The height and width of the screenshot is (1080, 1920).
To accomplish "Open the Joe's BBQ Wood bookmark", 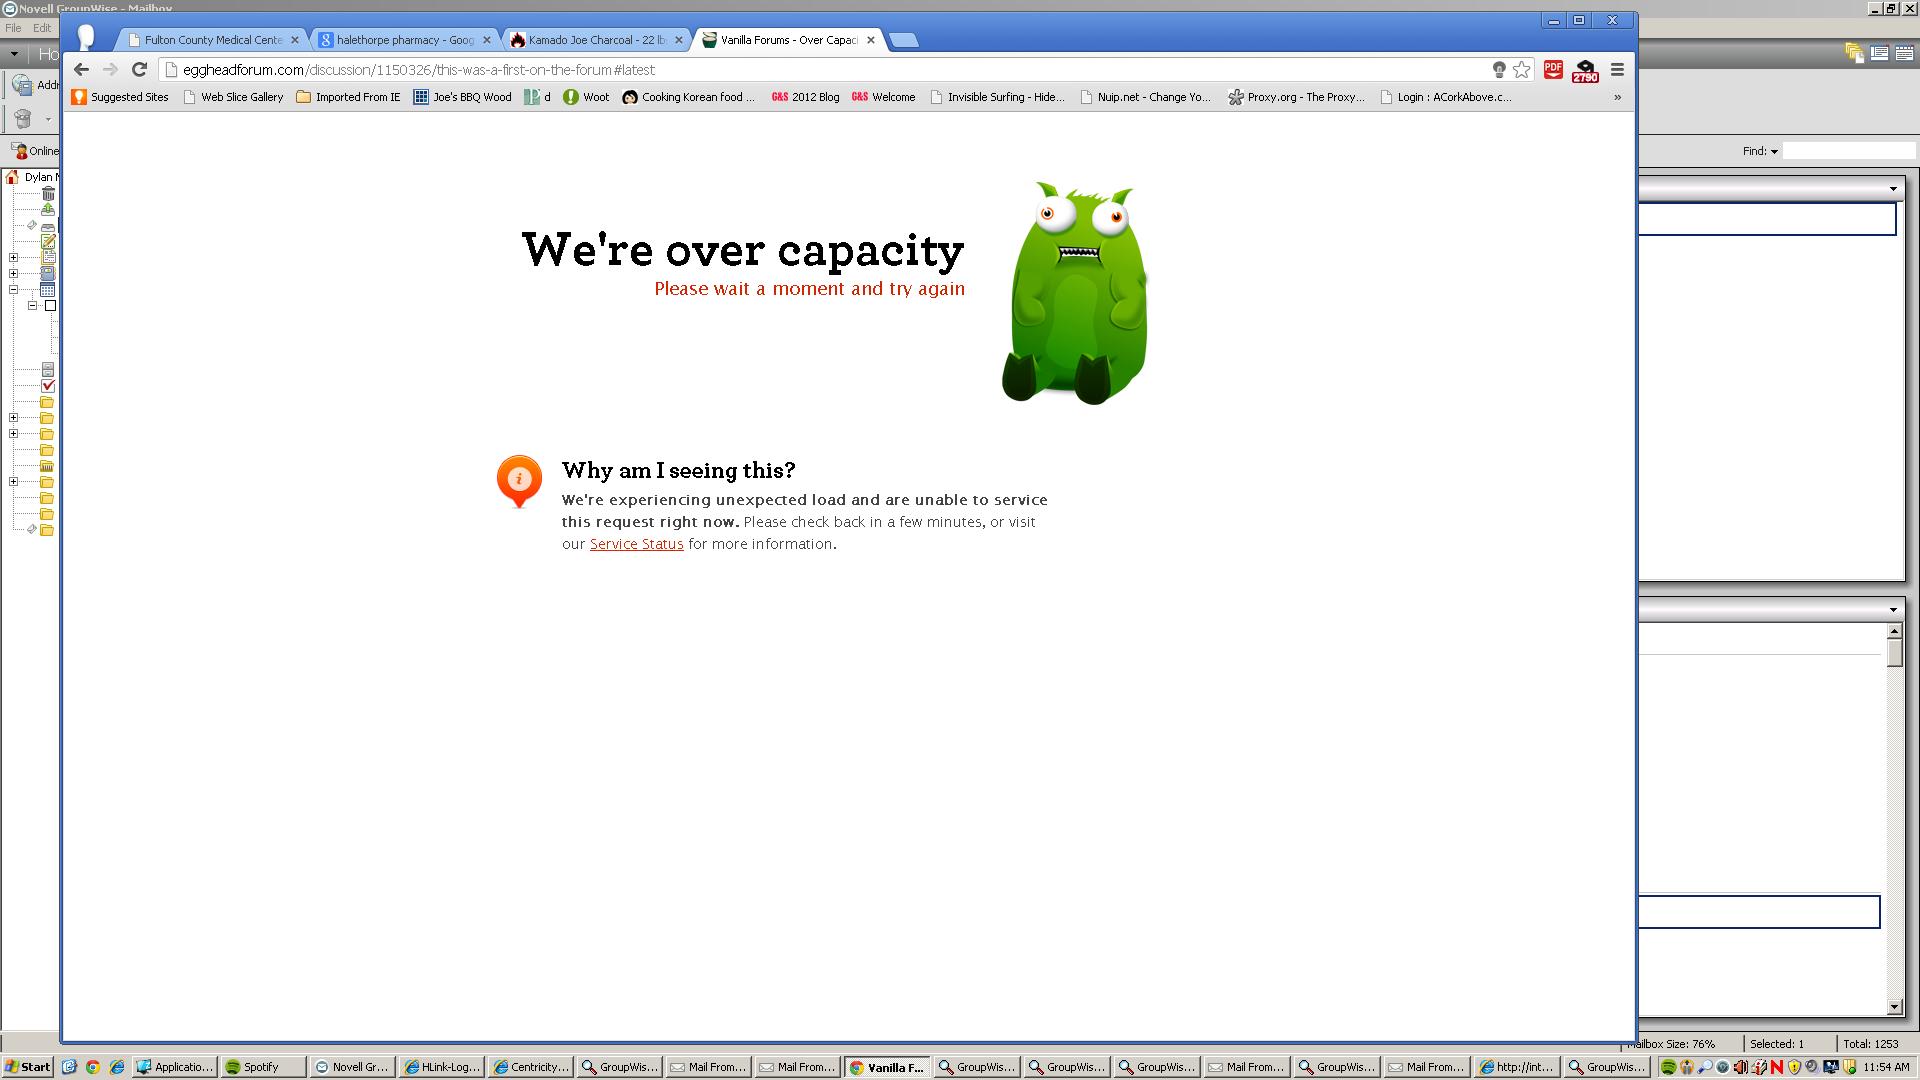I will point(463,97).
